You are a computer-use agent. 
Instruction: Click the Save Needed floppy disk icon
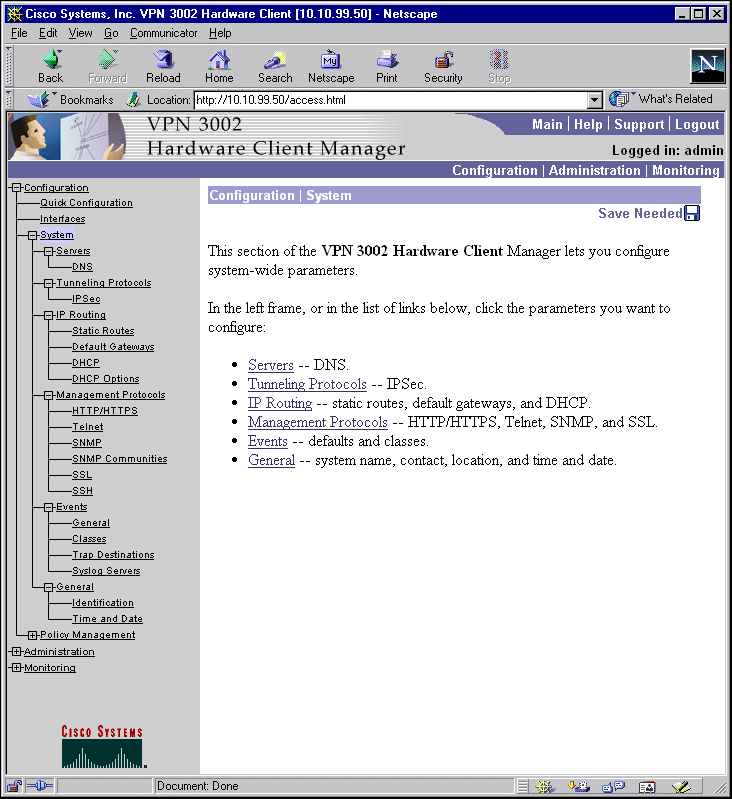click(x=692, y=213)
